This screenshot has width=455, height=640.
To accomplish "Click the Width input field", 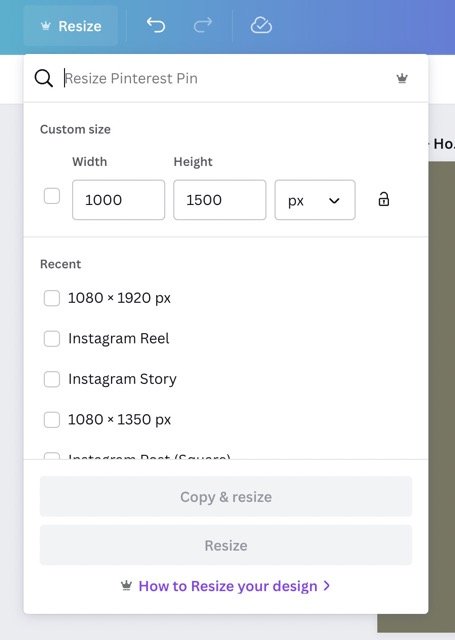I will (119, 200).
